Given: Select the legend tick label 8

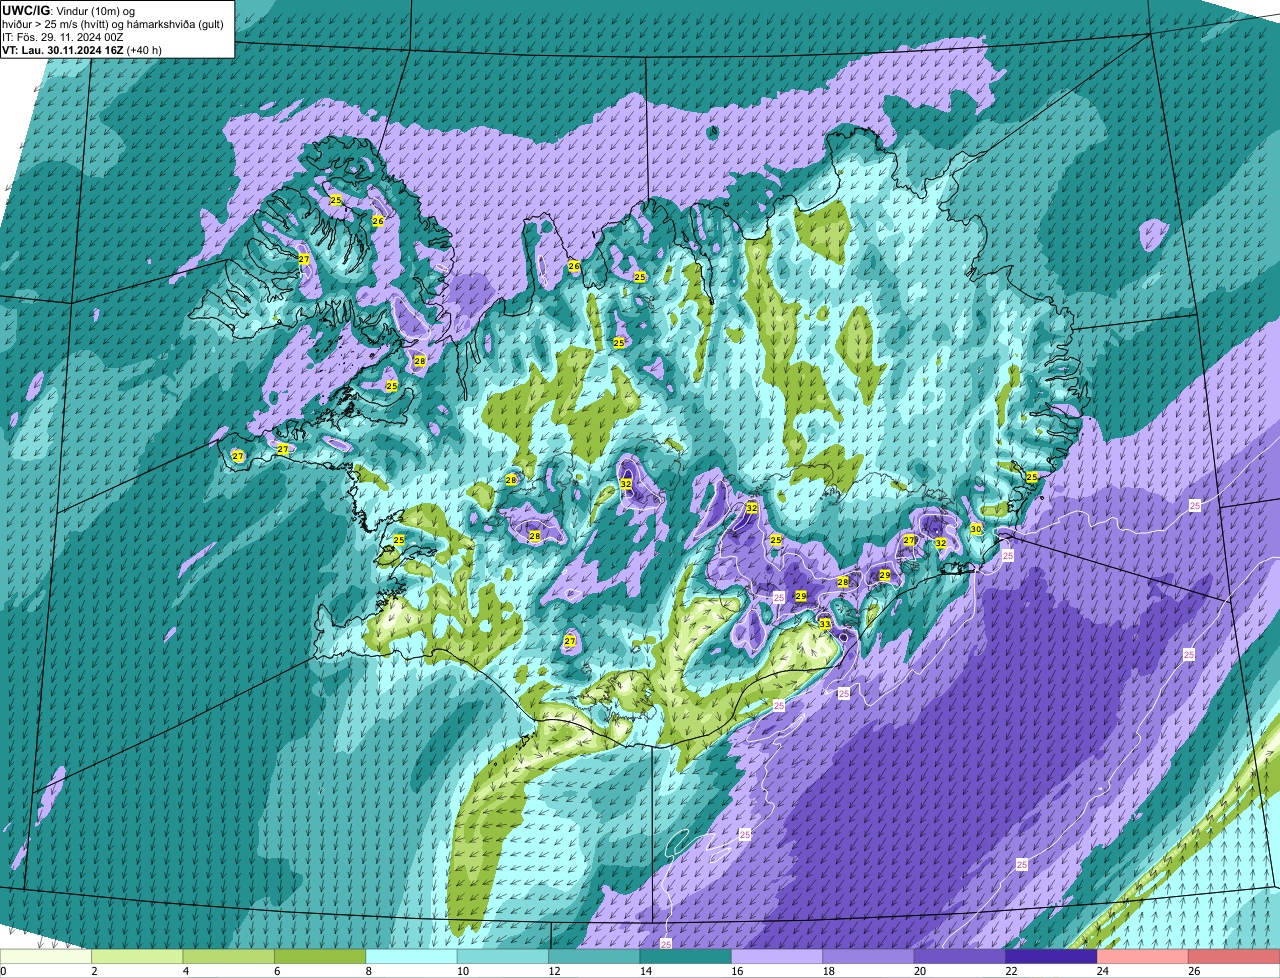Looking at the screenshot, I should (368, 971).
